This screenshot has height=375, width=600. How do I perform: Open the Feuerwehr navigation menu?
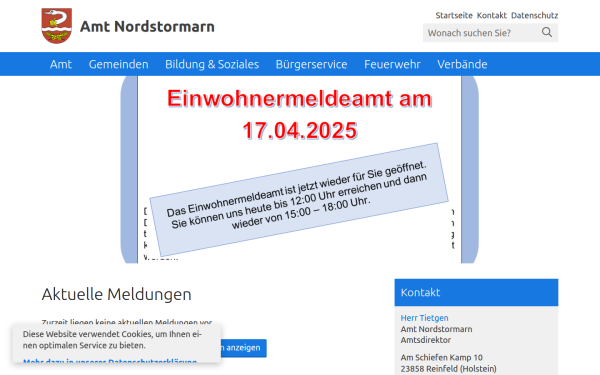392,64
